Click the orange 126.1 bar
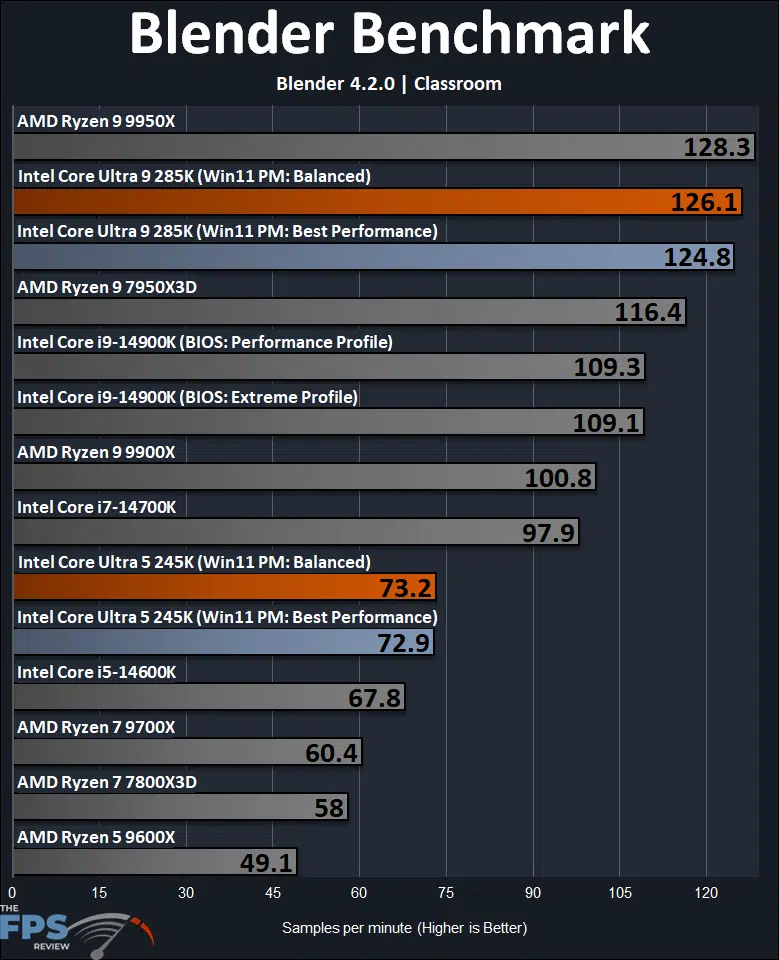779x960 pixels. pos(377,202)
